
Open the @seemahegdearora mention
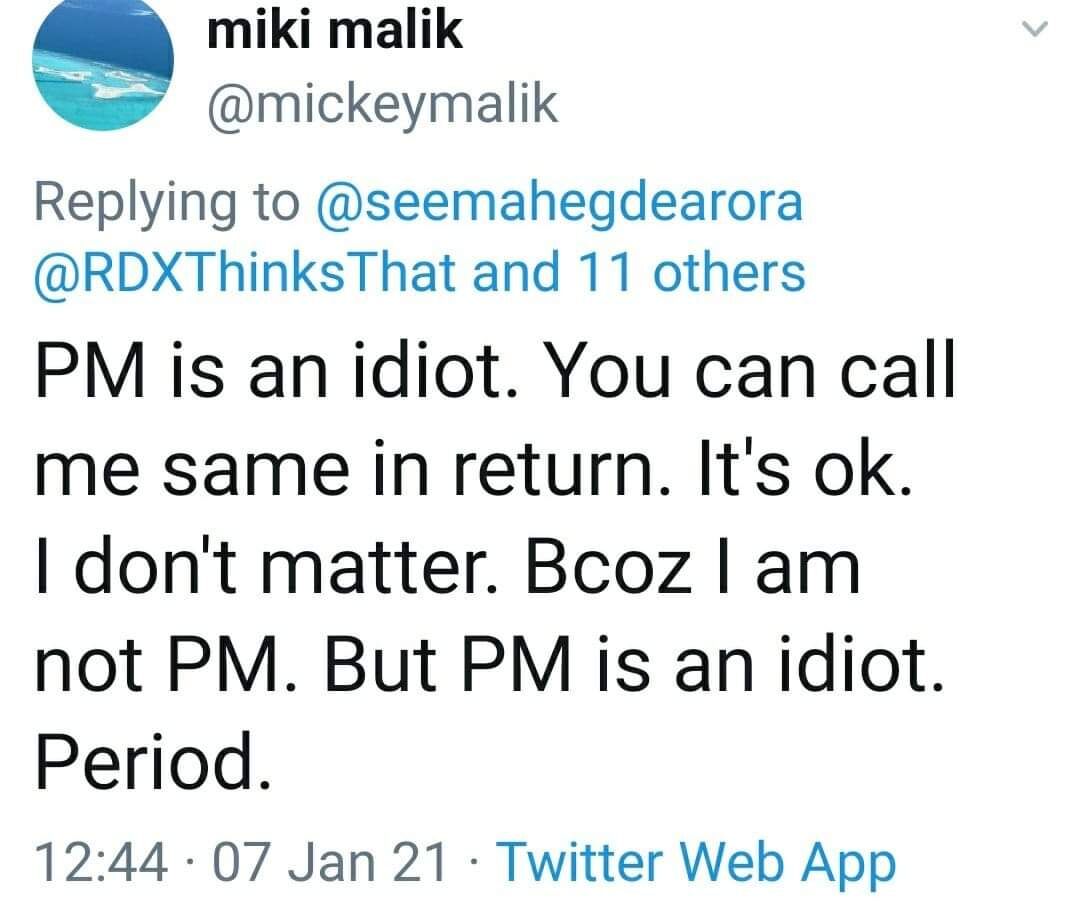(x=558, y=202)
